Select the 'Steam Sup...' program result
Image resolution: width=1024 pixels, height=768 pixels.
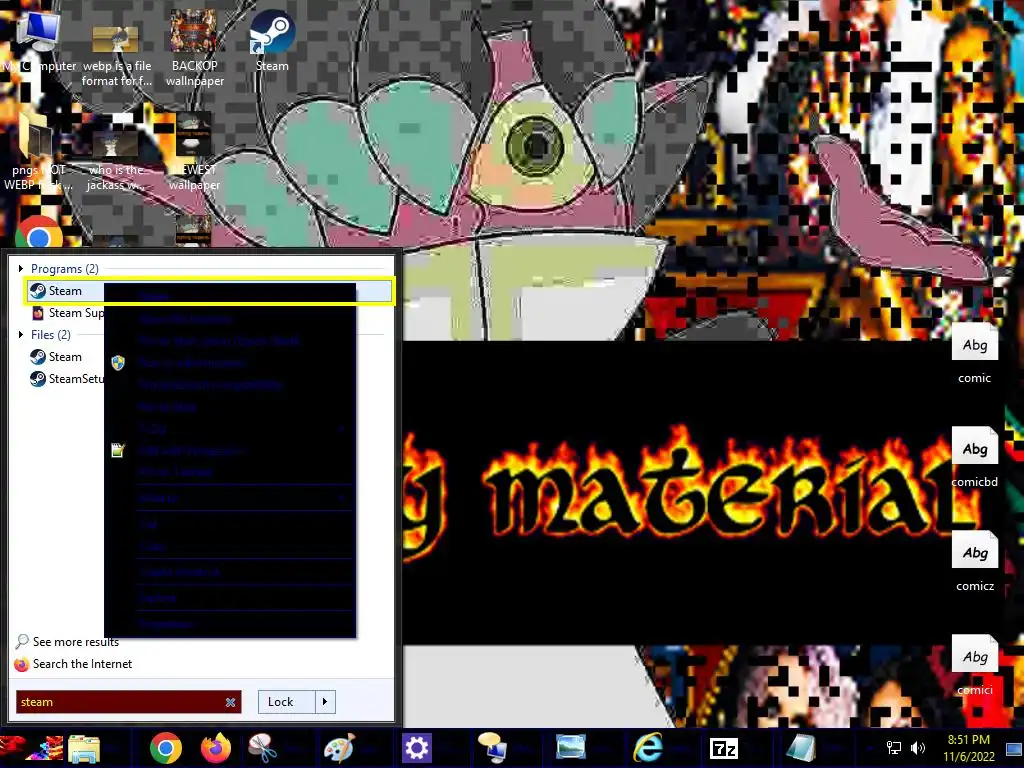pos(67,313)
